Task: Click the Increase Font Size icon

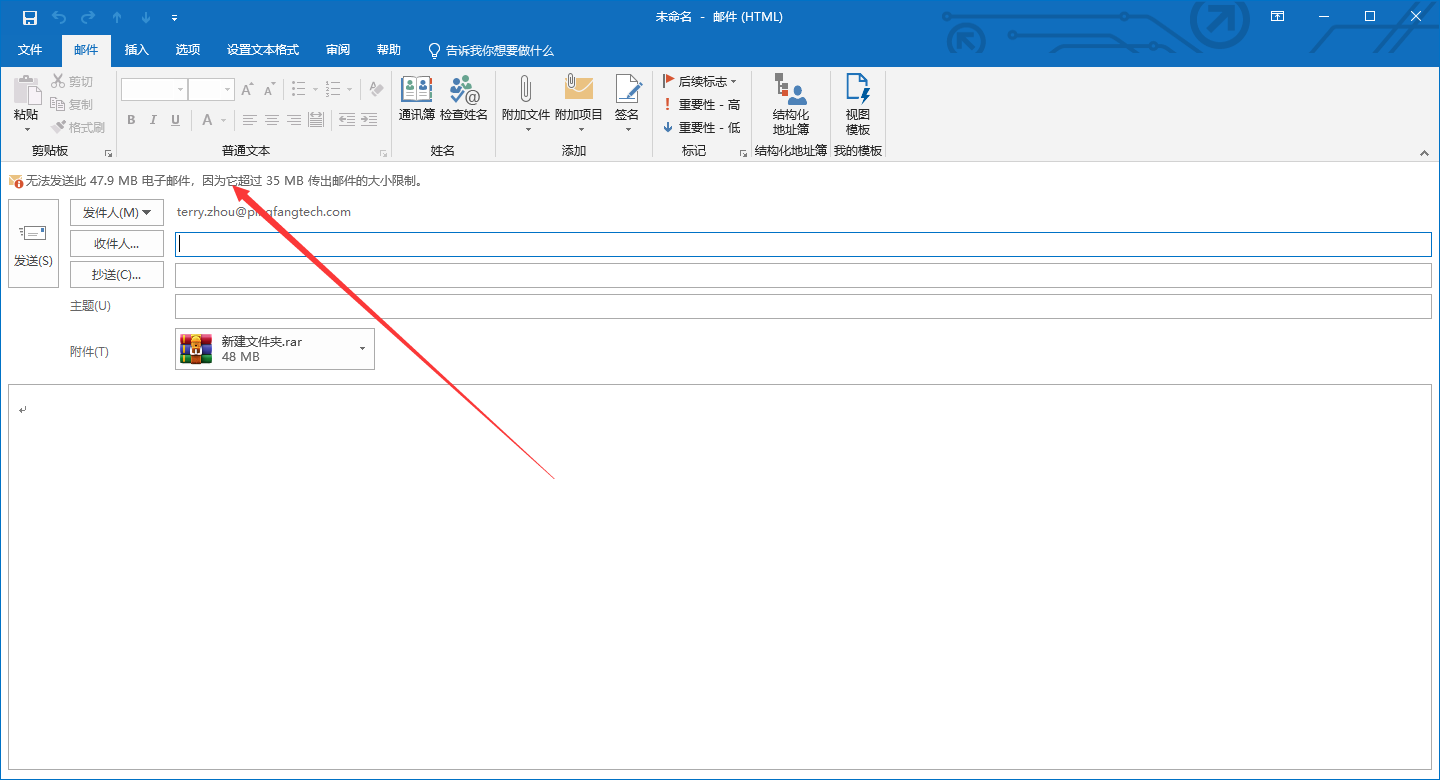Action: point(247,90)
